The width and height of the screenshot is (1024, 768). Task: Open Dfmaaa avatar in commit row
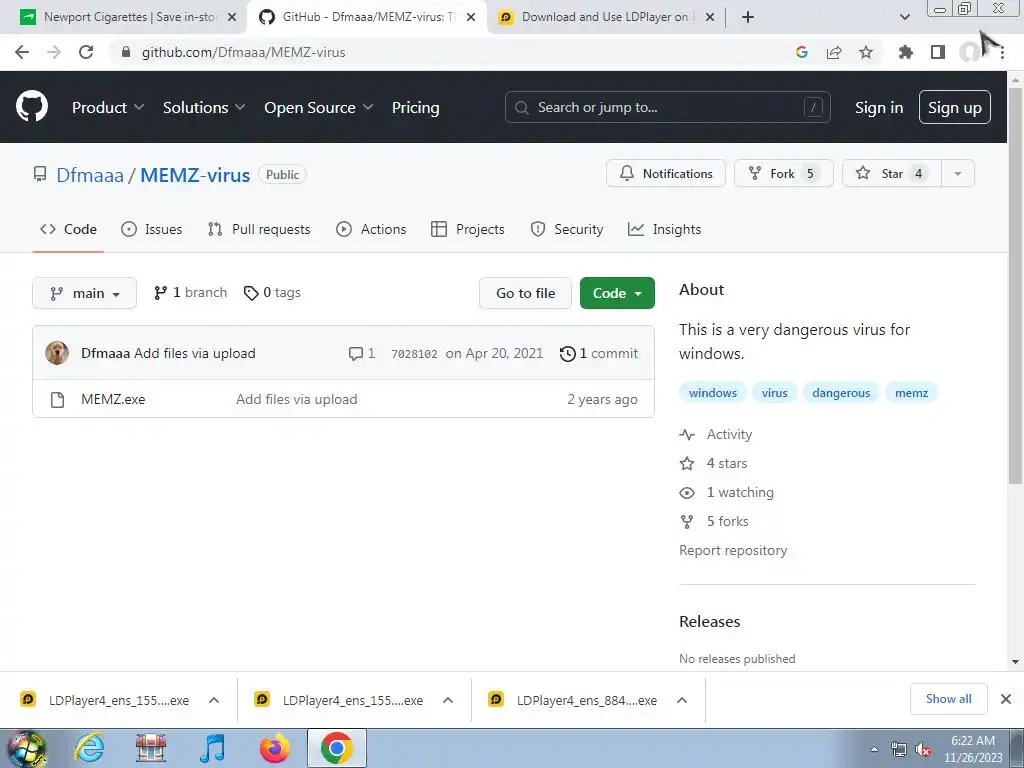57,353
